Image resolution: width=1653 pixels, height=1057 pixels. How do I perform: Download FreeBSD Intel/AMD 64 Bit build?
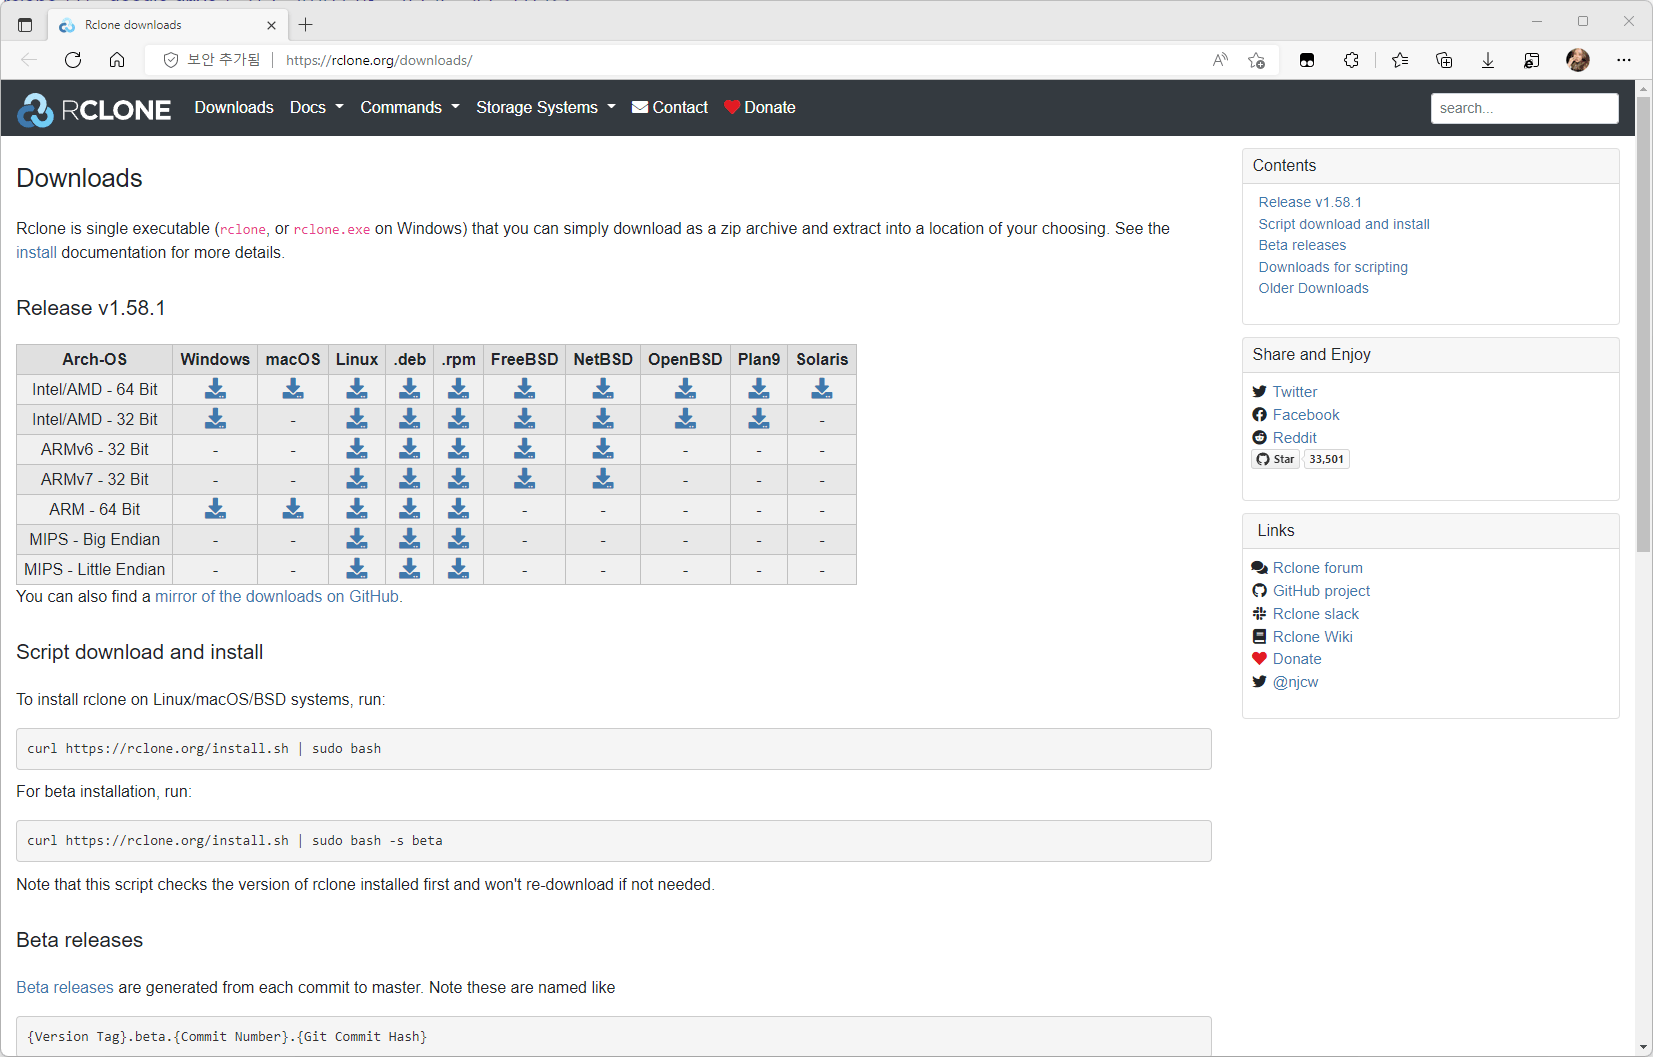[525, 389]
